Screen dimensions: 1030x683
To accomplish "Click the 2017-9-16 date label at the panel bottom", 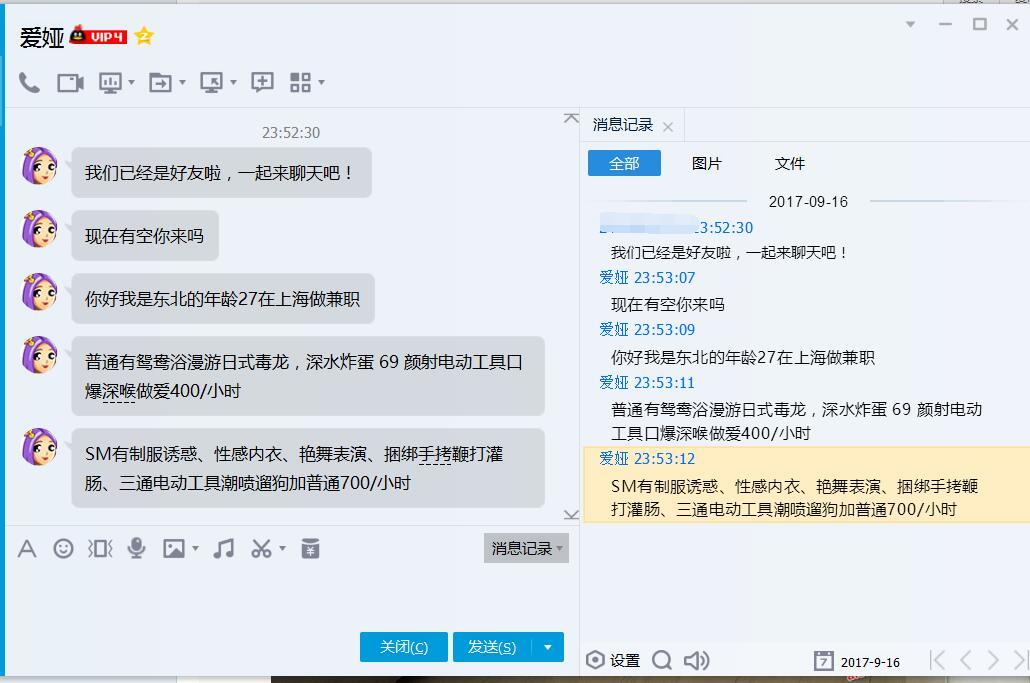I will click(x=870, y=662).
